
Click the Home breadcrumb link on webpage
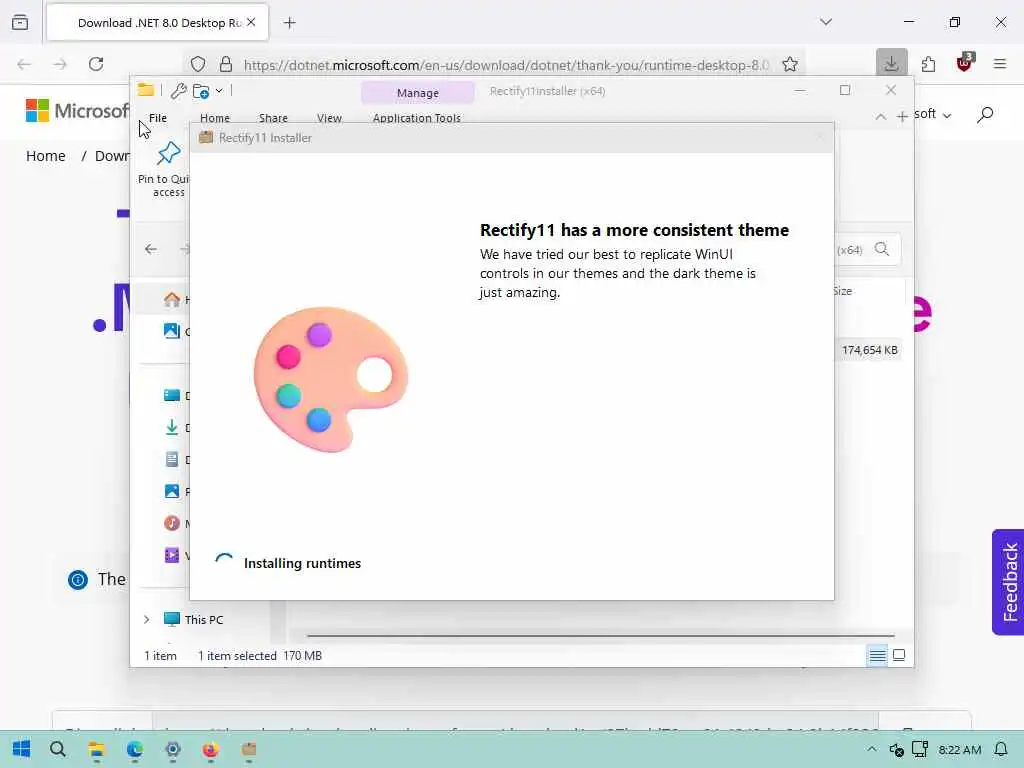point(46,156)
